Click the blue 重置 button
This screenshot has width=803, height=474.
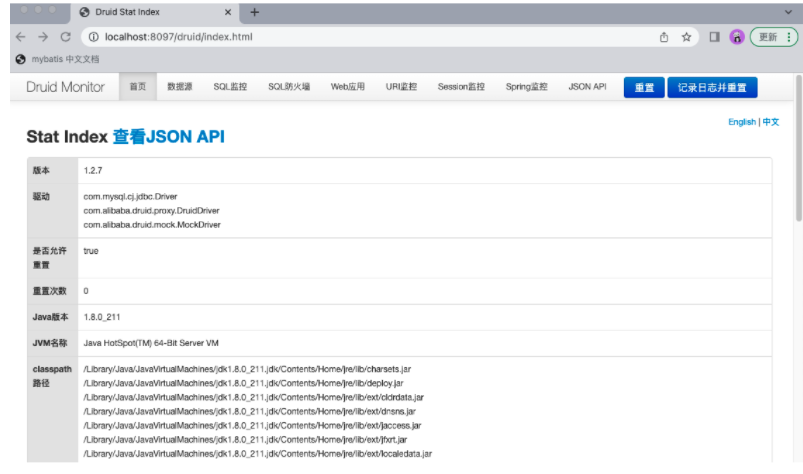(644, 88)
